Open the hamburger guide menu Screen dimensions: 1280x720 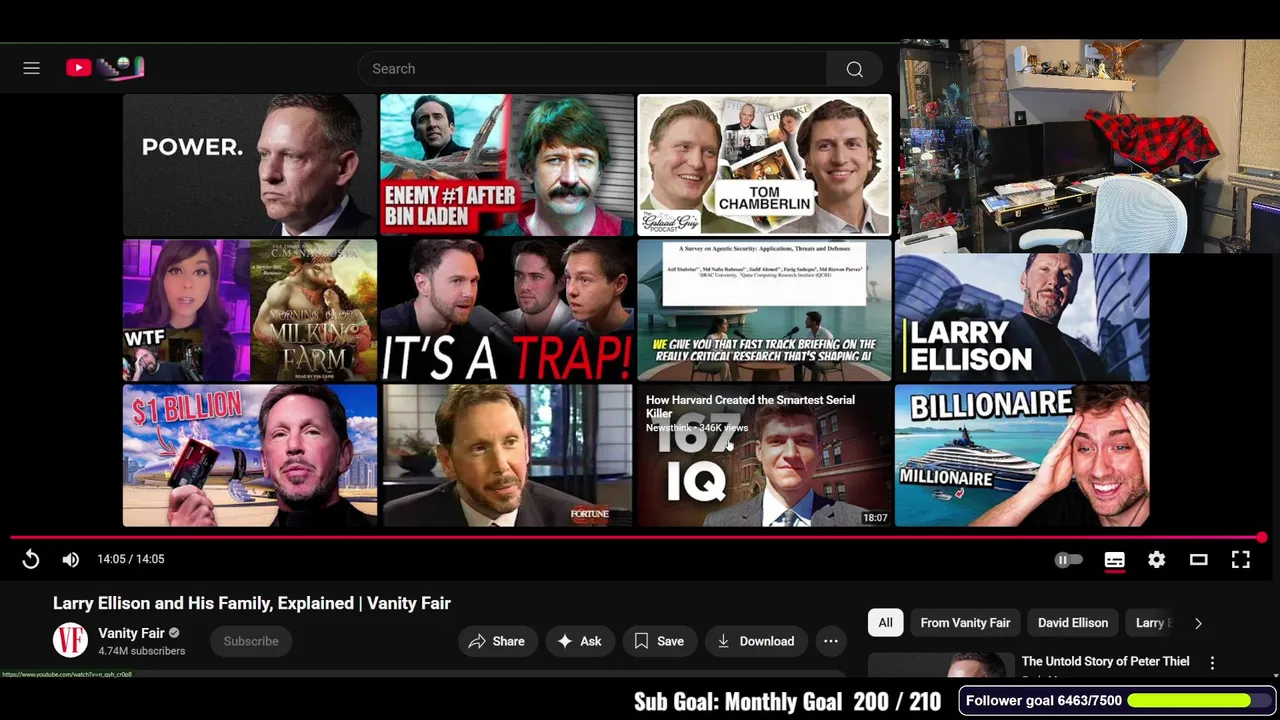click(31, 68)
